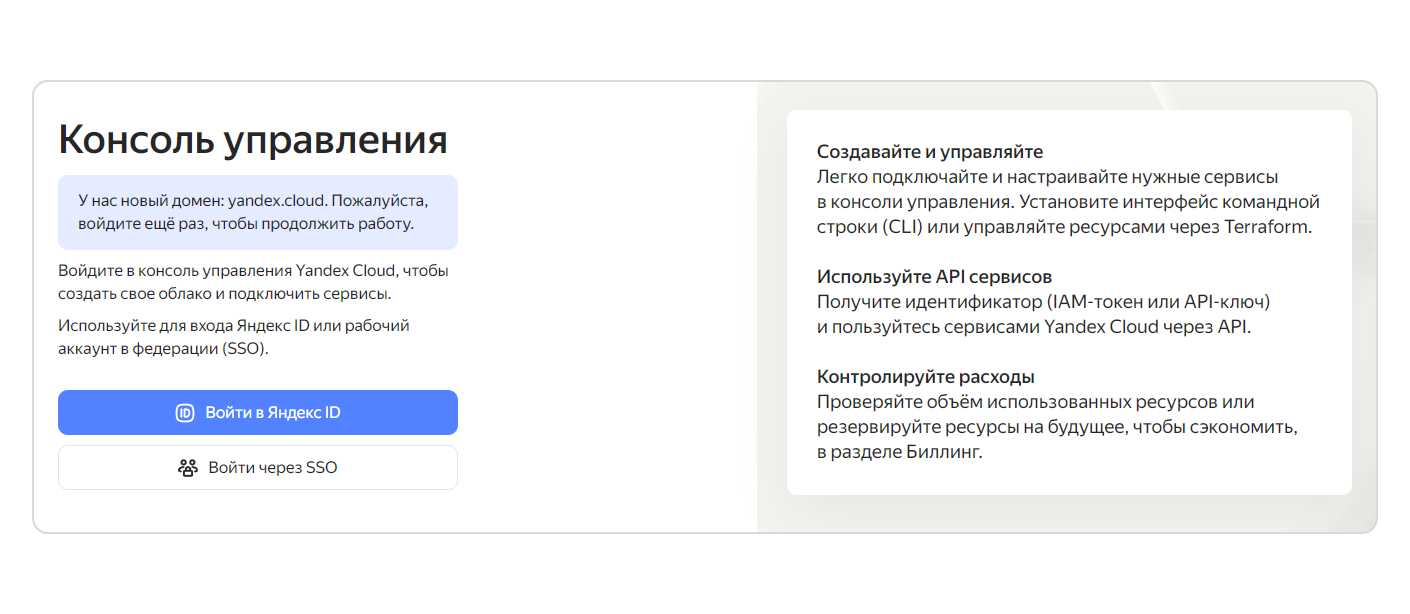Select the Создавайте и управляйте heading
The width and height of the screenshot is (1410, 614).
click(x=930, y=152)
